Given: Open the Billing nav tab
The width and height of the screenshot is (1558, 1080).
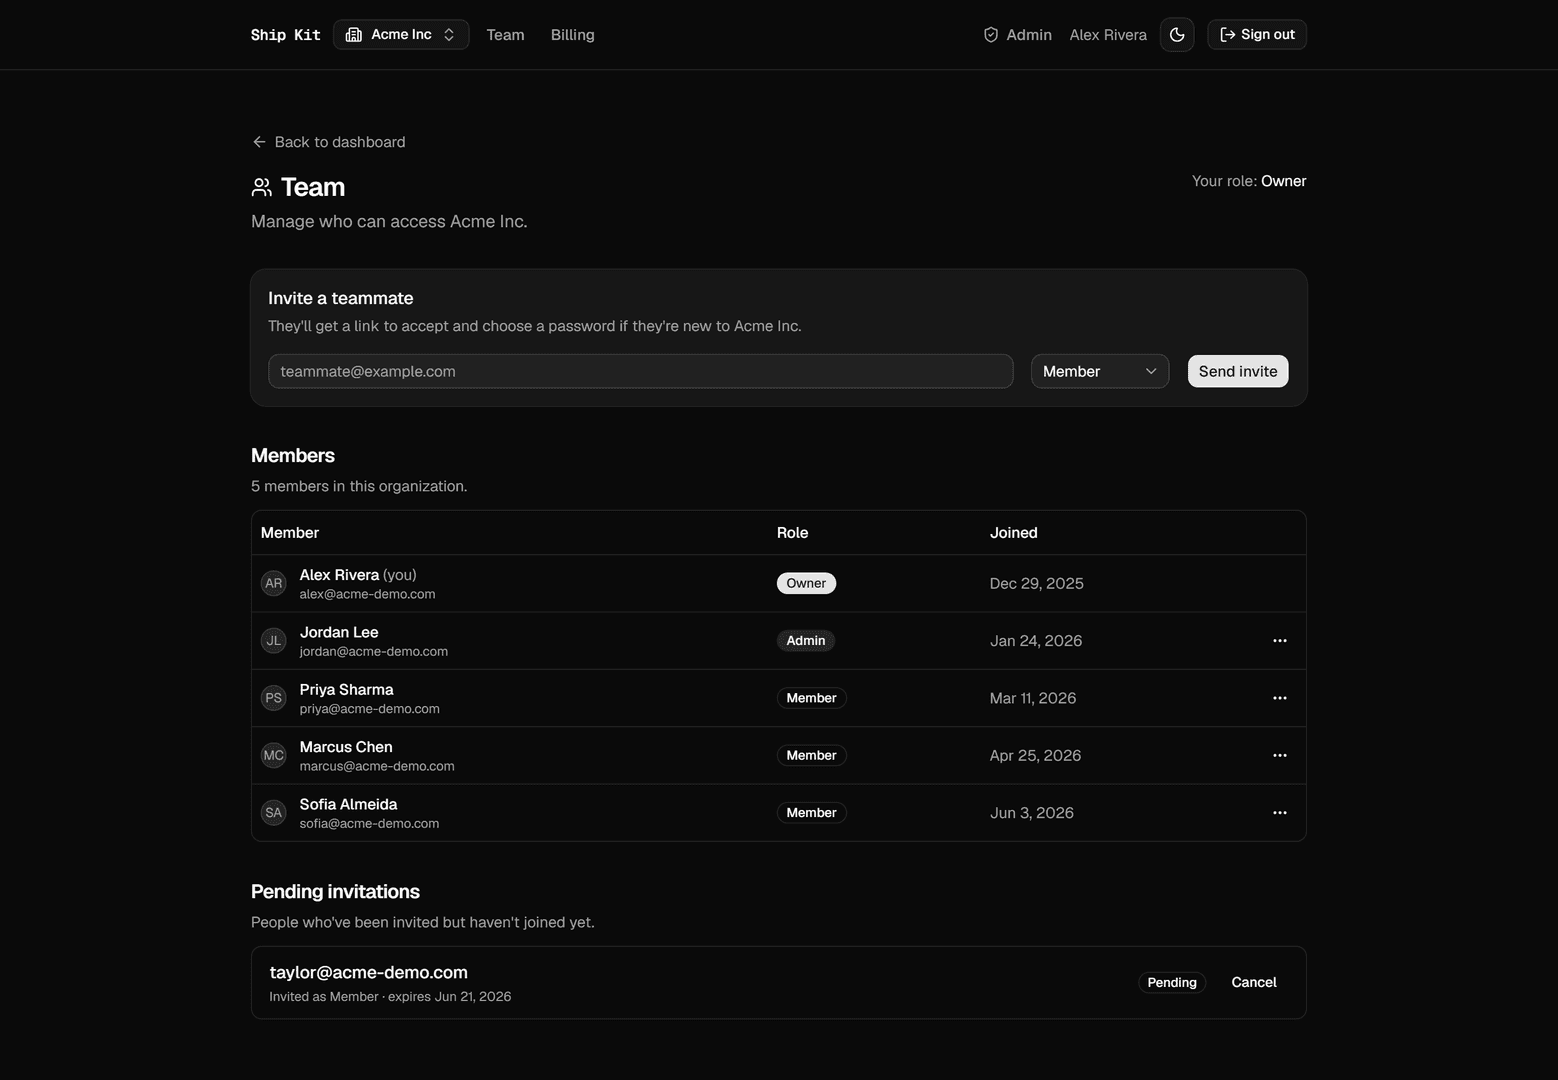Looking at the screenshot, I should tap(572, 35).
